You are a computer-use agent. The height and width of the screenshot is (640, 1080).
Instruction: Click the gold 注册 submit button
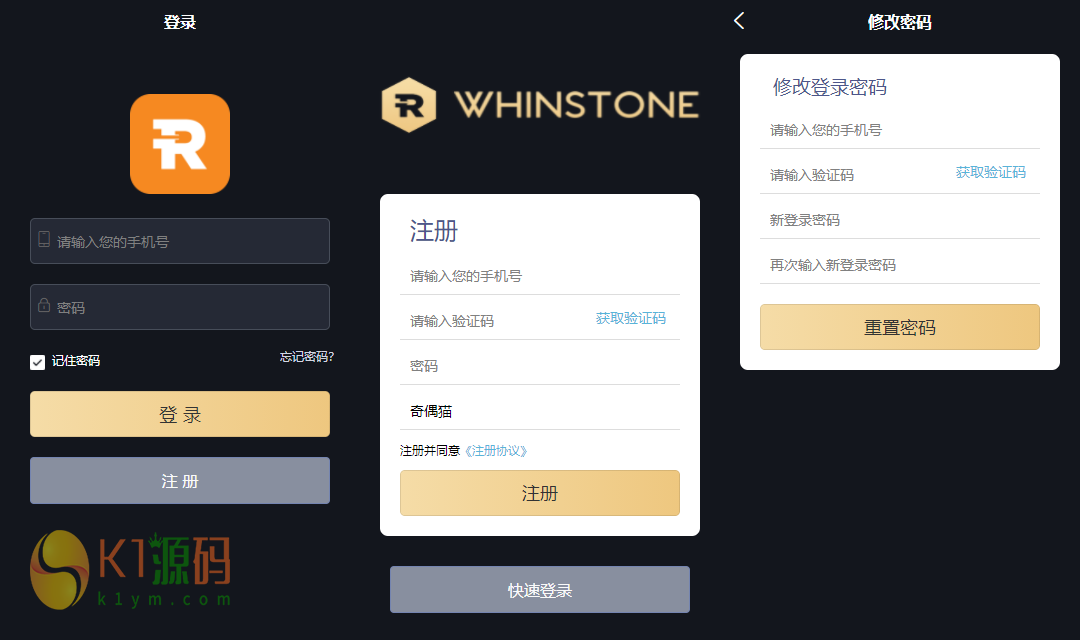pos(540,493)
